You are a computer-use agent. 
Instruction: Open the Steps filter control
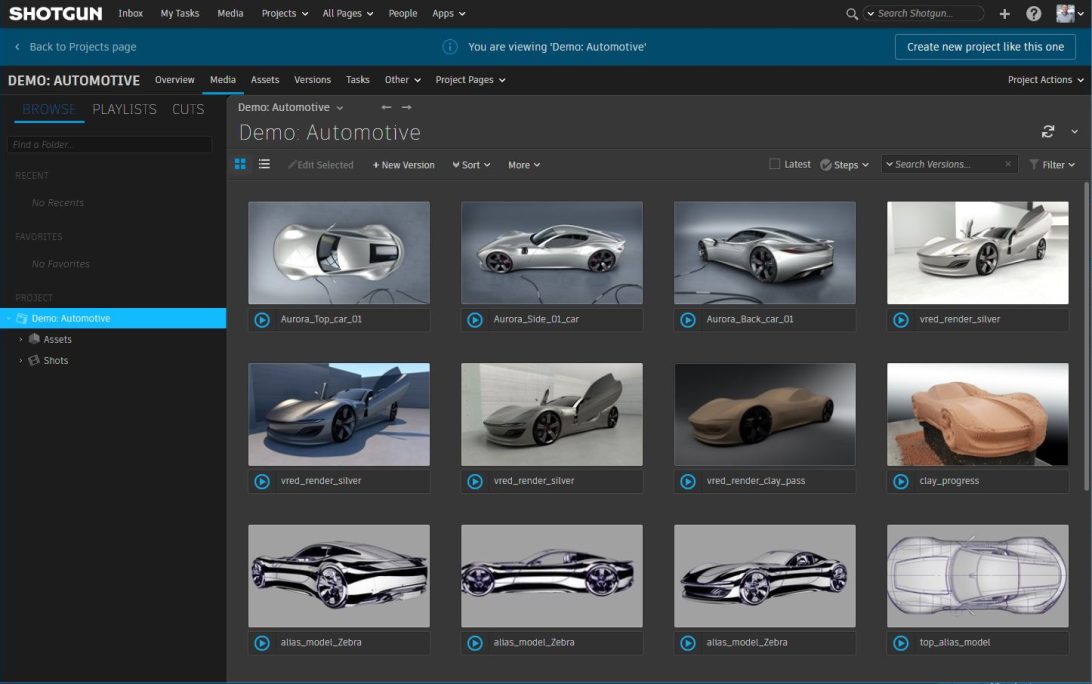(x=843, y=164)
